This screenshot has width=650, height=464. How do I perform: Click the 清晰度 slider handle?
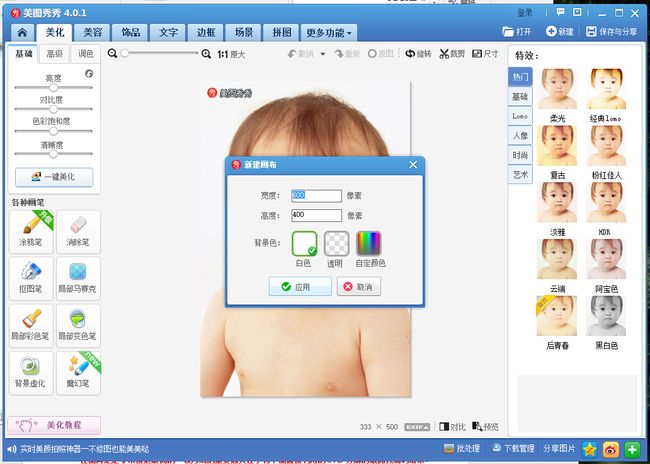pyautogui.click(x=53, y=154)
